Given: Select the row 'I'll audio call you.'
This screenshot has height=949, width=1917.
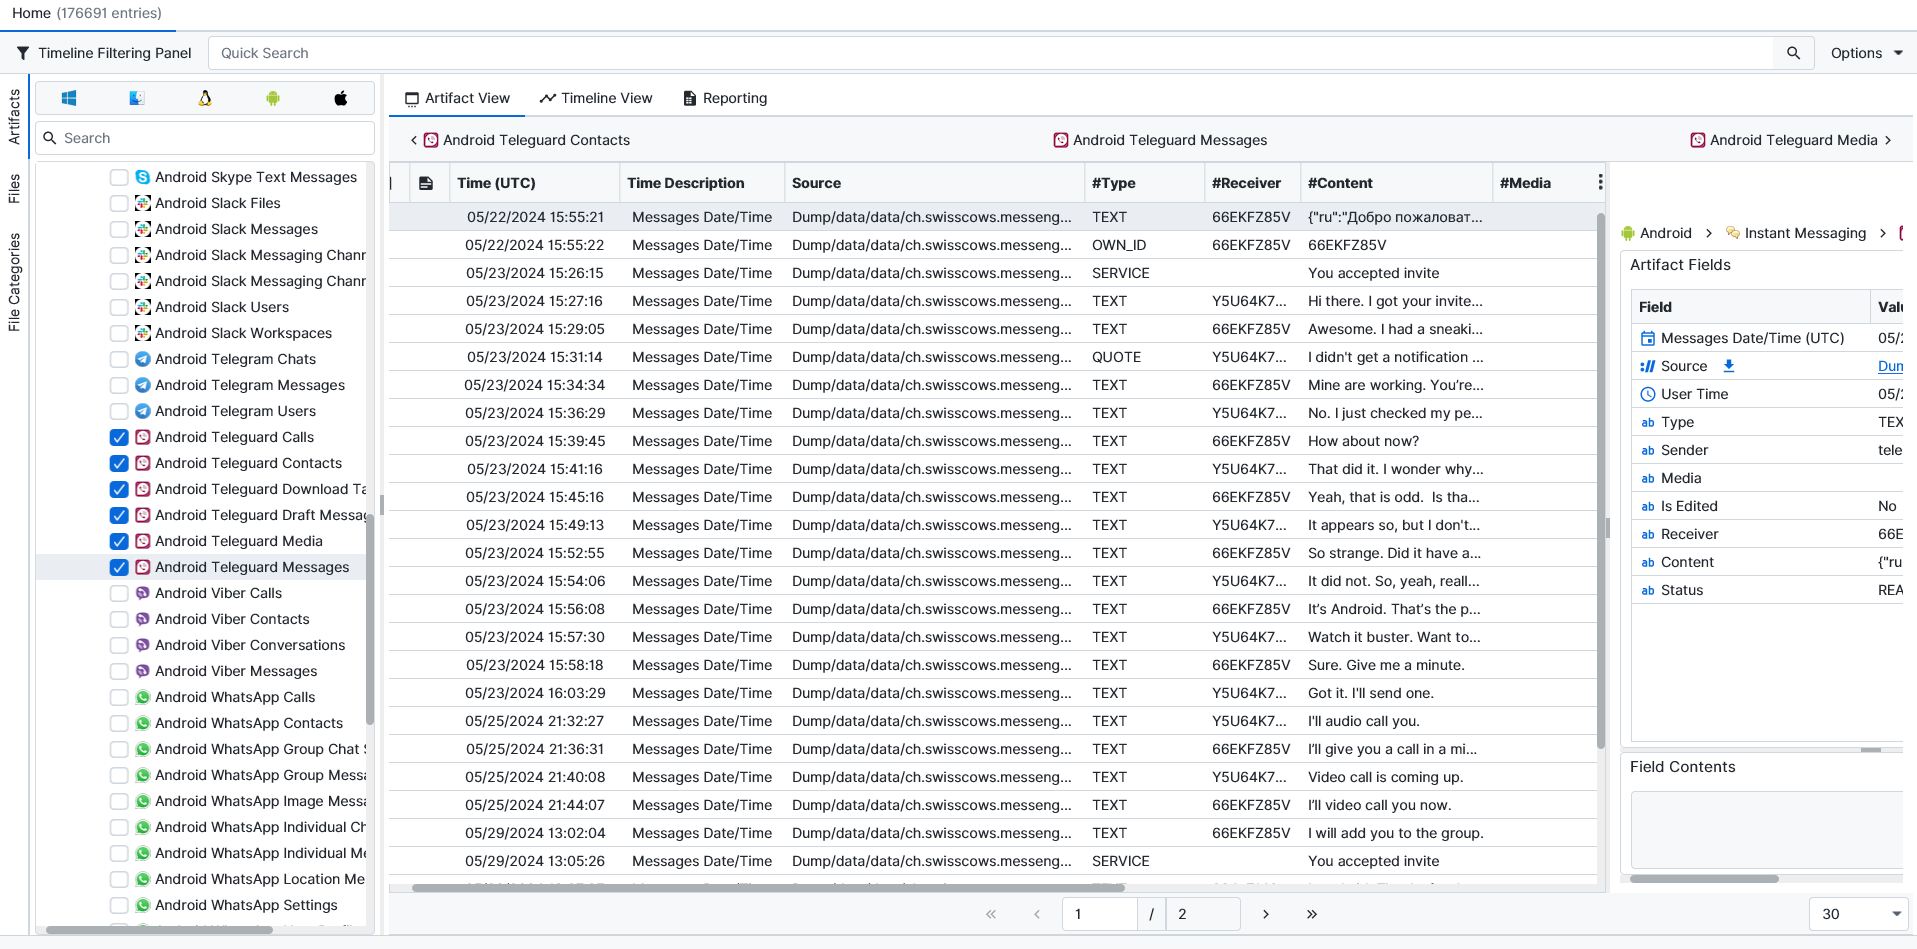Looking at the screenshot, I should pyautogui.click(x=992, y=721).
